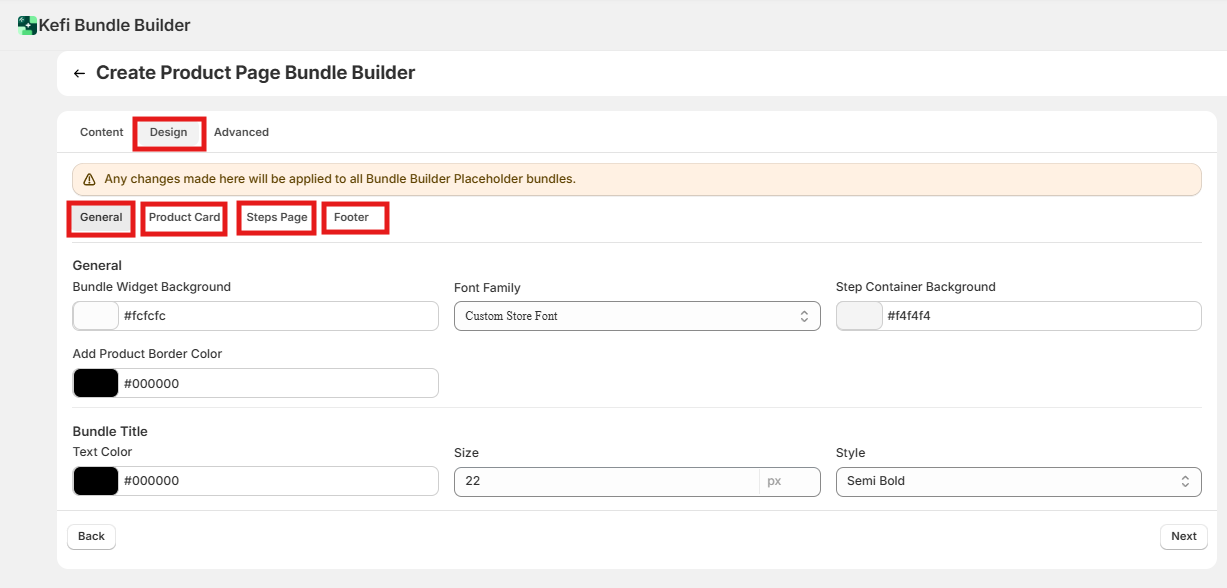The height and width of the screenshot is (588, 1227).
Task: Choose the Bundle Title Text Color swatch
Action: [96, 481]
